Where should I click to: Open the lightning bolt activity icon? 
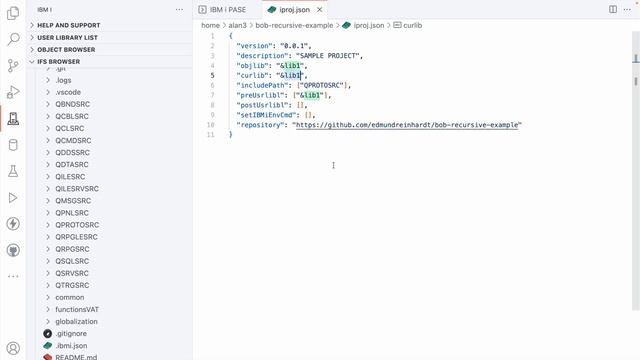pyautogui.click(x=13, y=224)
